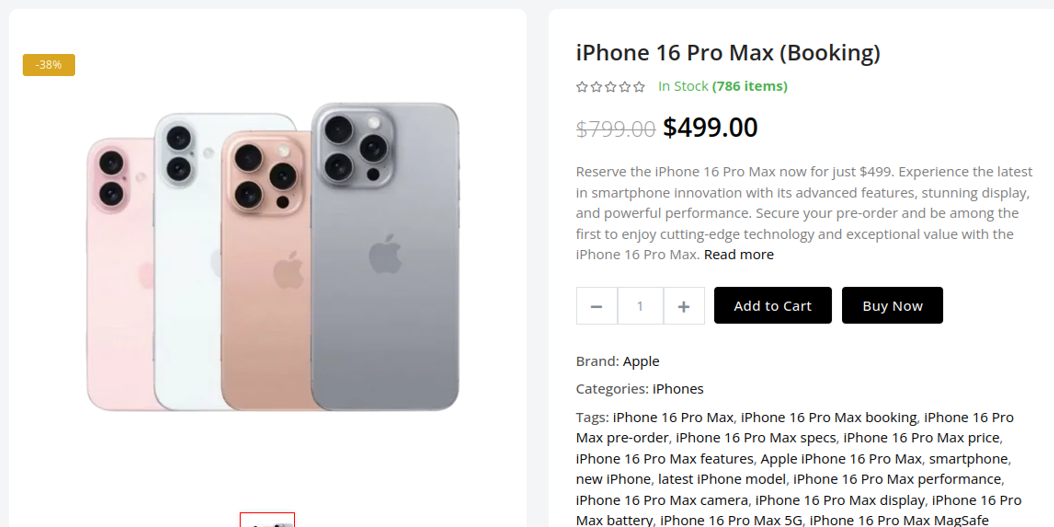Open the "iPhone 16 Pro Max display" tag
Image resolution: width=1054 pixels, height=527 pixels.
pyautogui.click(x=839, y=501)
